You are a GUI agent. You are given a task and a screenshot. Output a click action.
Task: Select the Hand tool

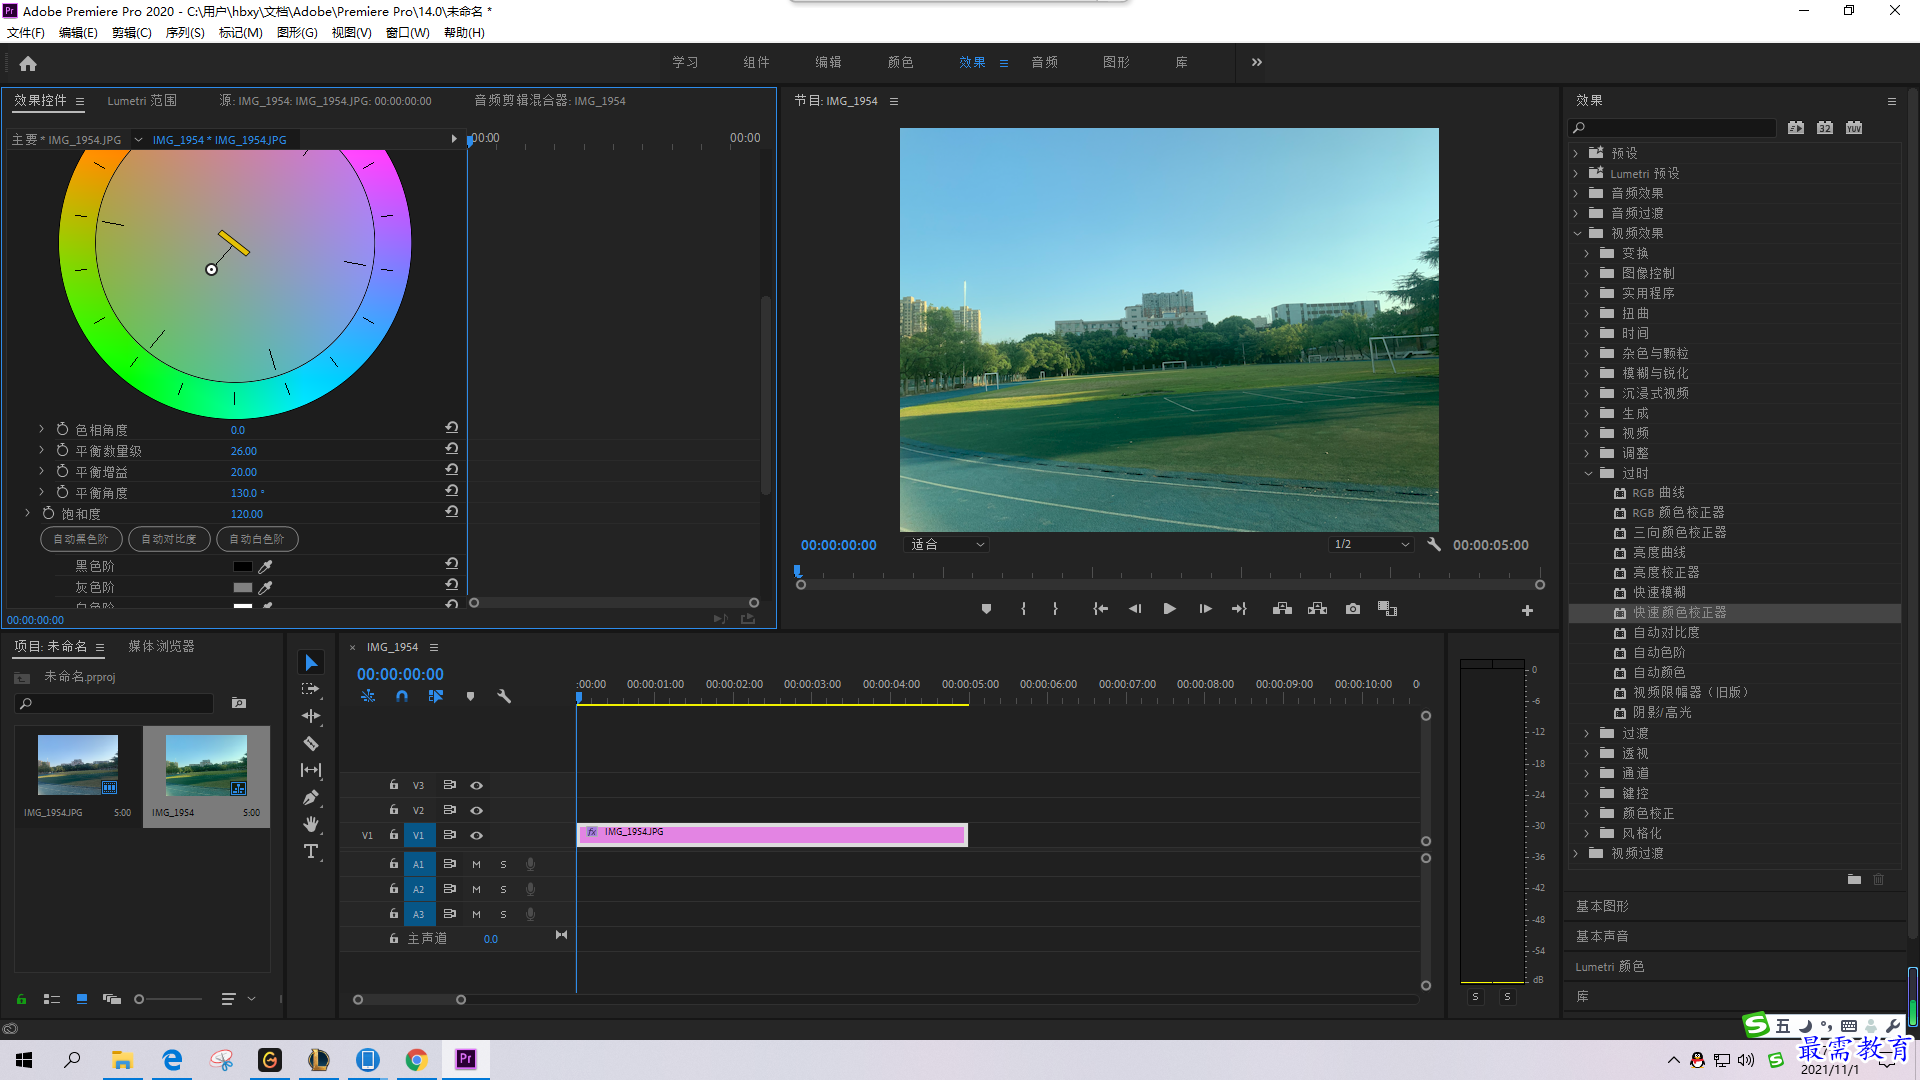click(x=311, y=824)
